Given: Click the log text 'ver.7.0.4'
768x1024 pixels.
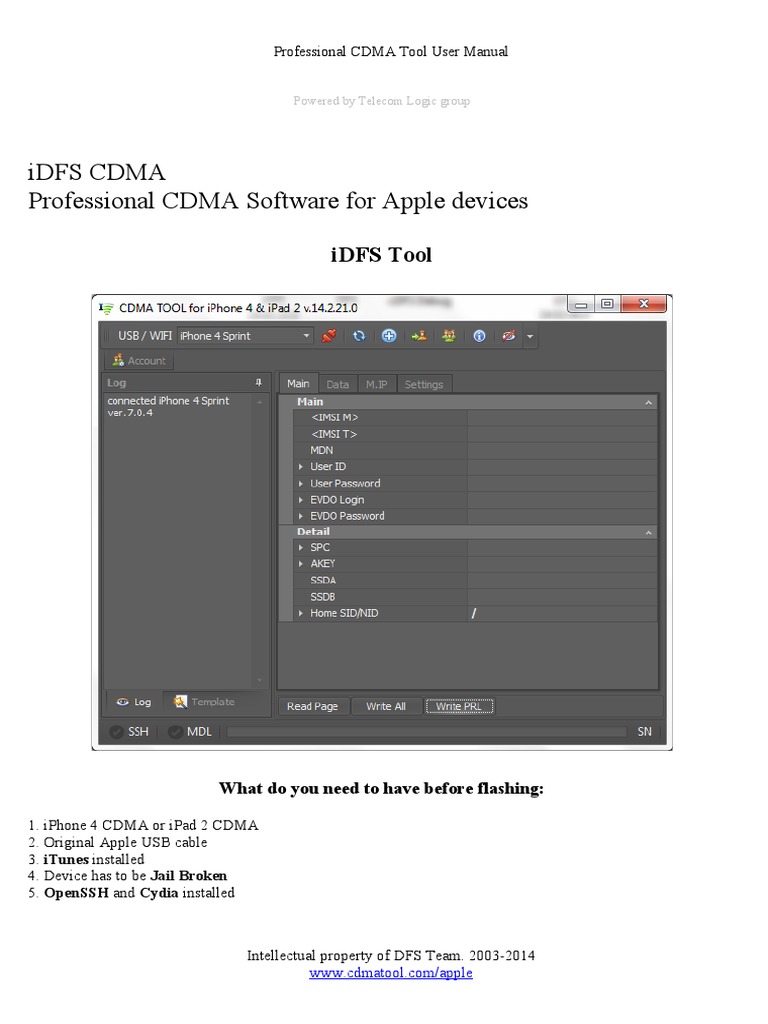Looking at the screenshot, I should pyautogui.click(x=130, y=413).
